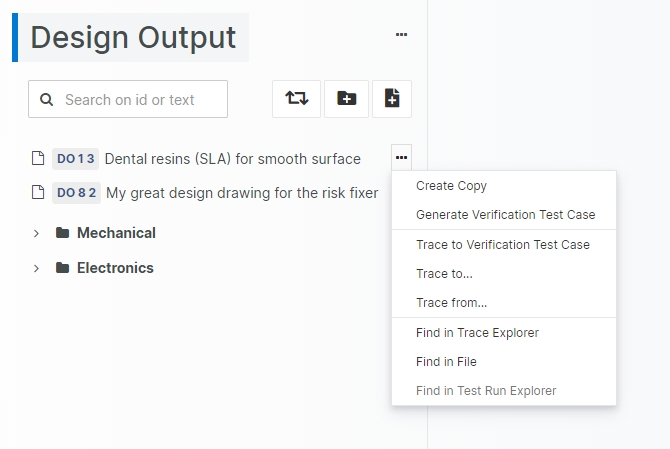The width and height of the screenshot is (670, 449).
Task: Expand the Mechanical folder chevron
Action: click(x=36, y=233)
